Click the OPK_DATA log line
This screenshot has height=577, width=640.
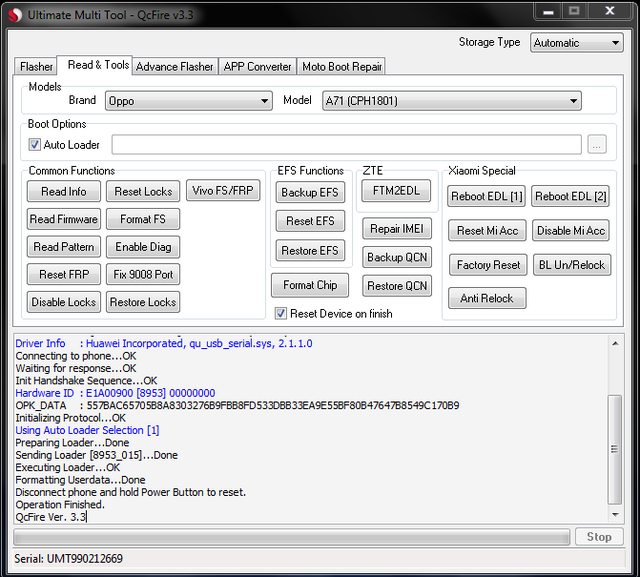237,405
